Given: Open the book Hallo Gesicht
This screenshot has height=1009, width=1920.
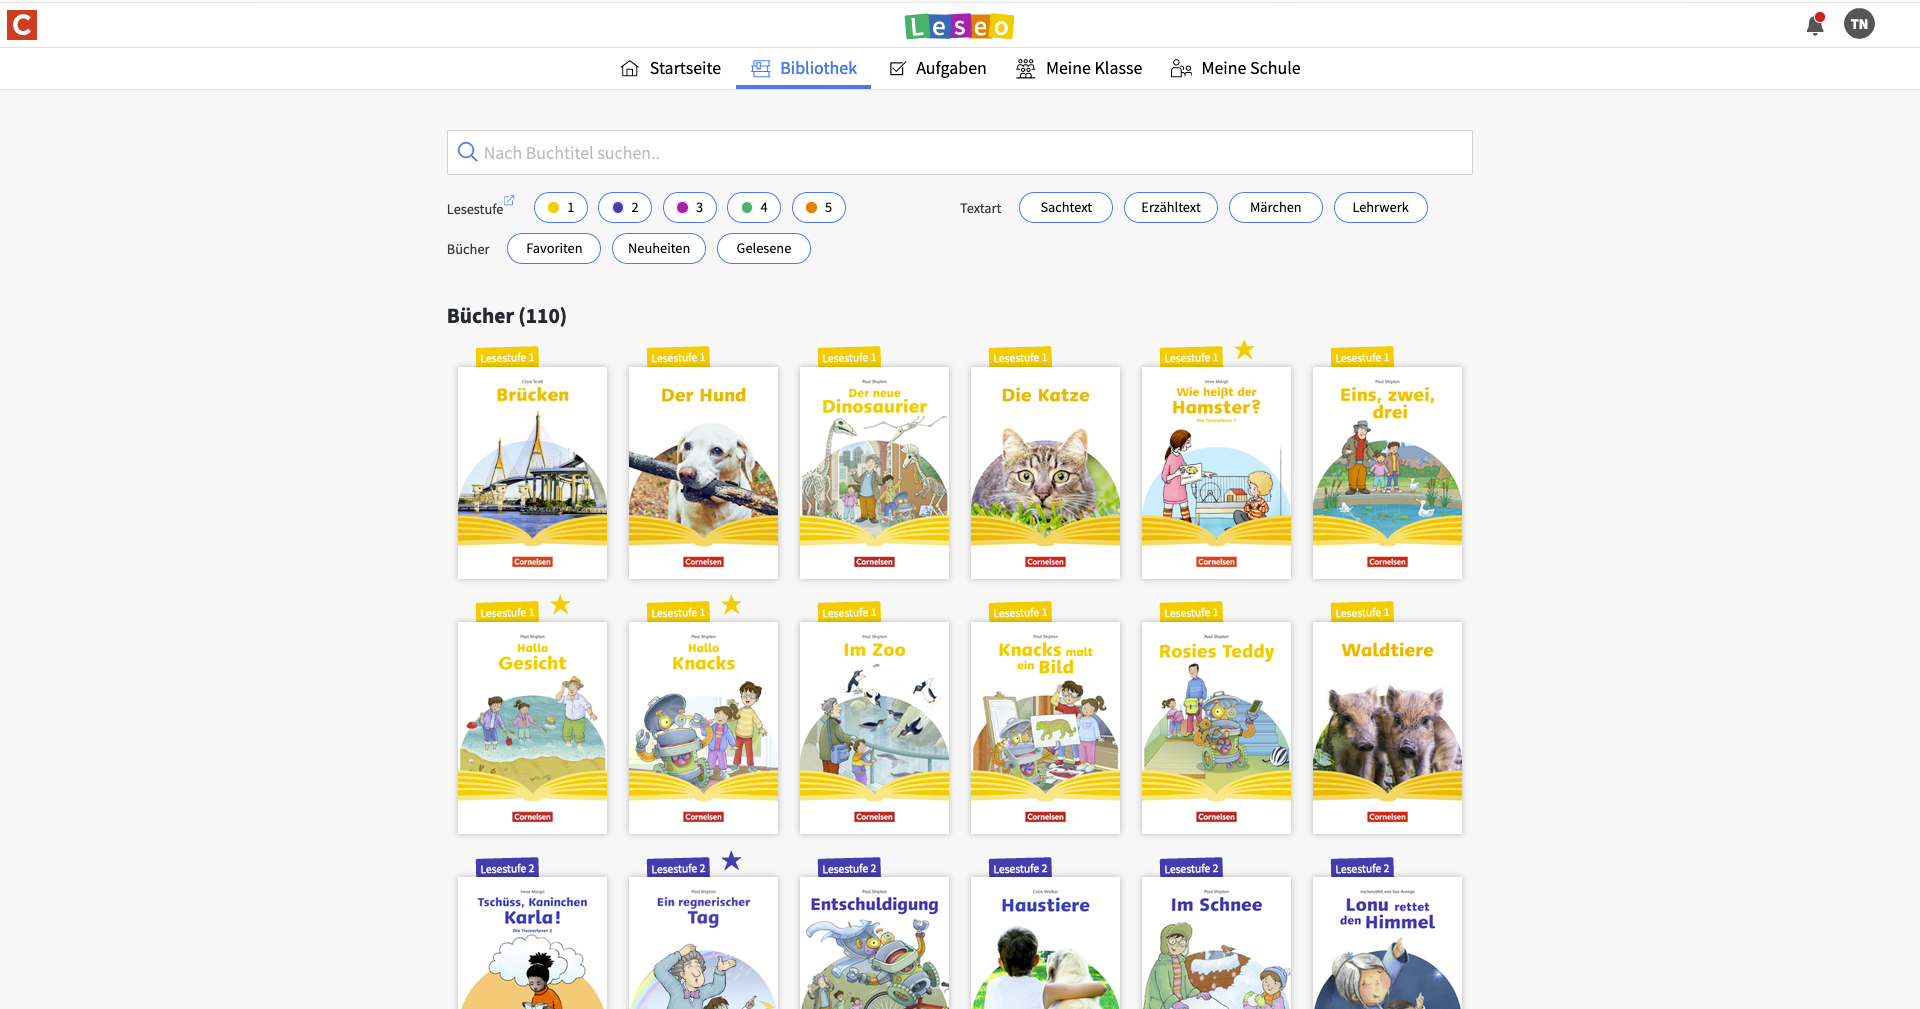Looking at the screenshot, I should 532,728.
